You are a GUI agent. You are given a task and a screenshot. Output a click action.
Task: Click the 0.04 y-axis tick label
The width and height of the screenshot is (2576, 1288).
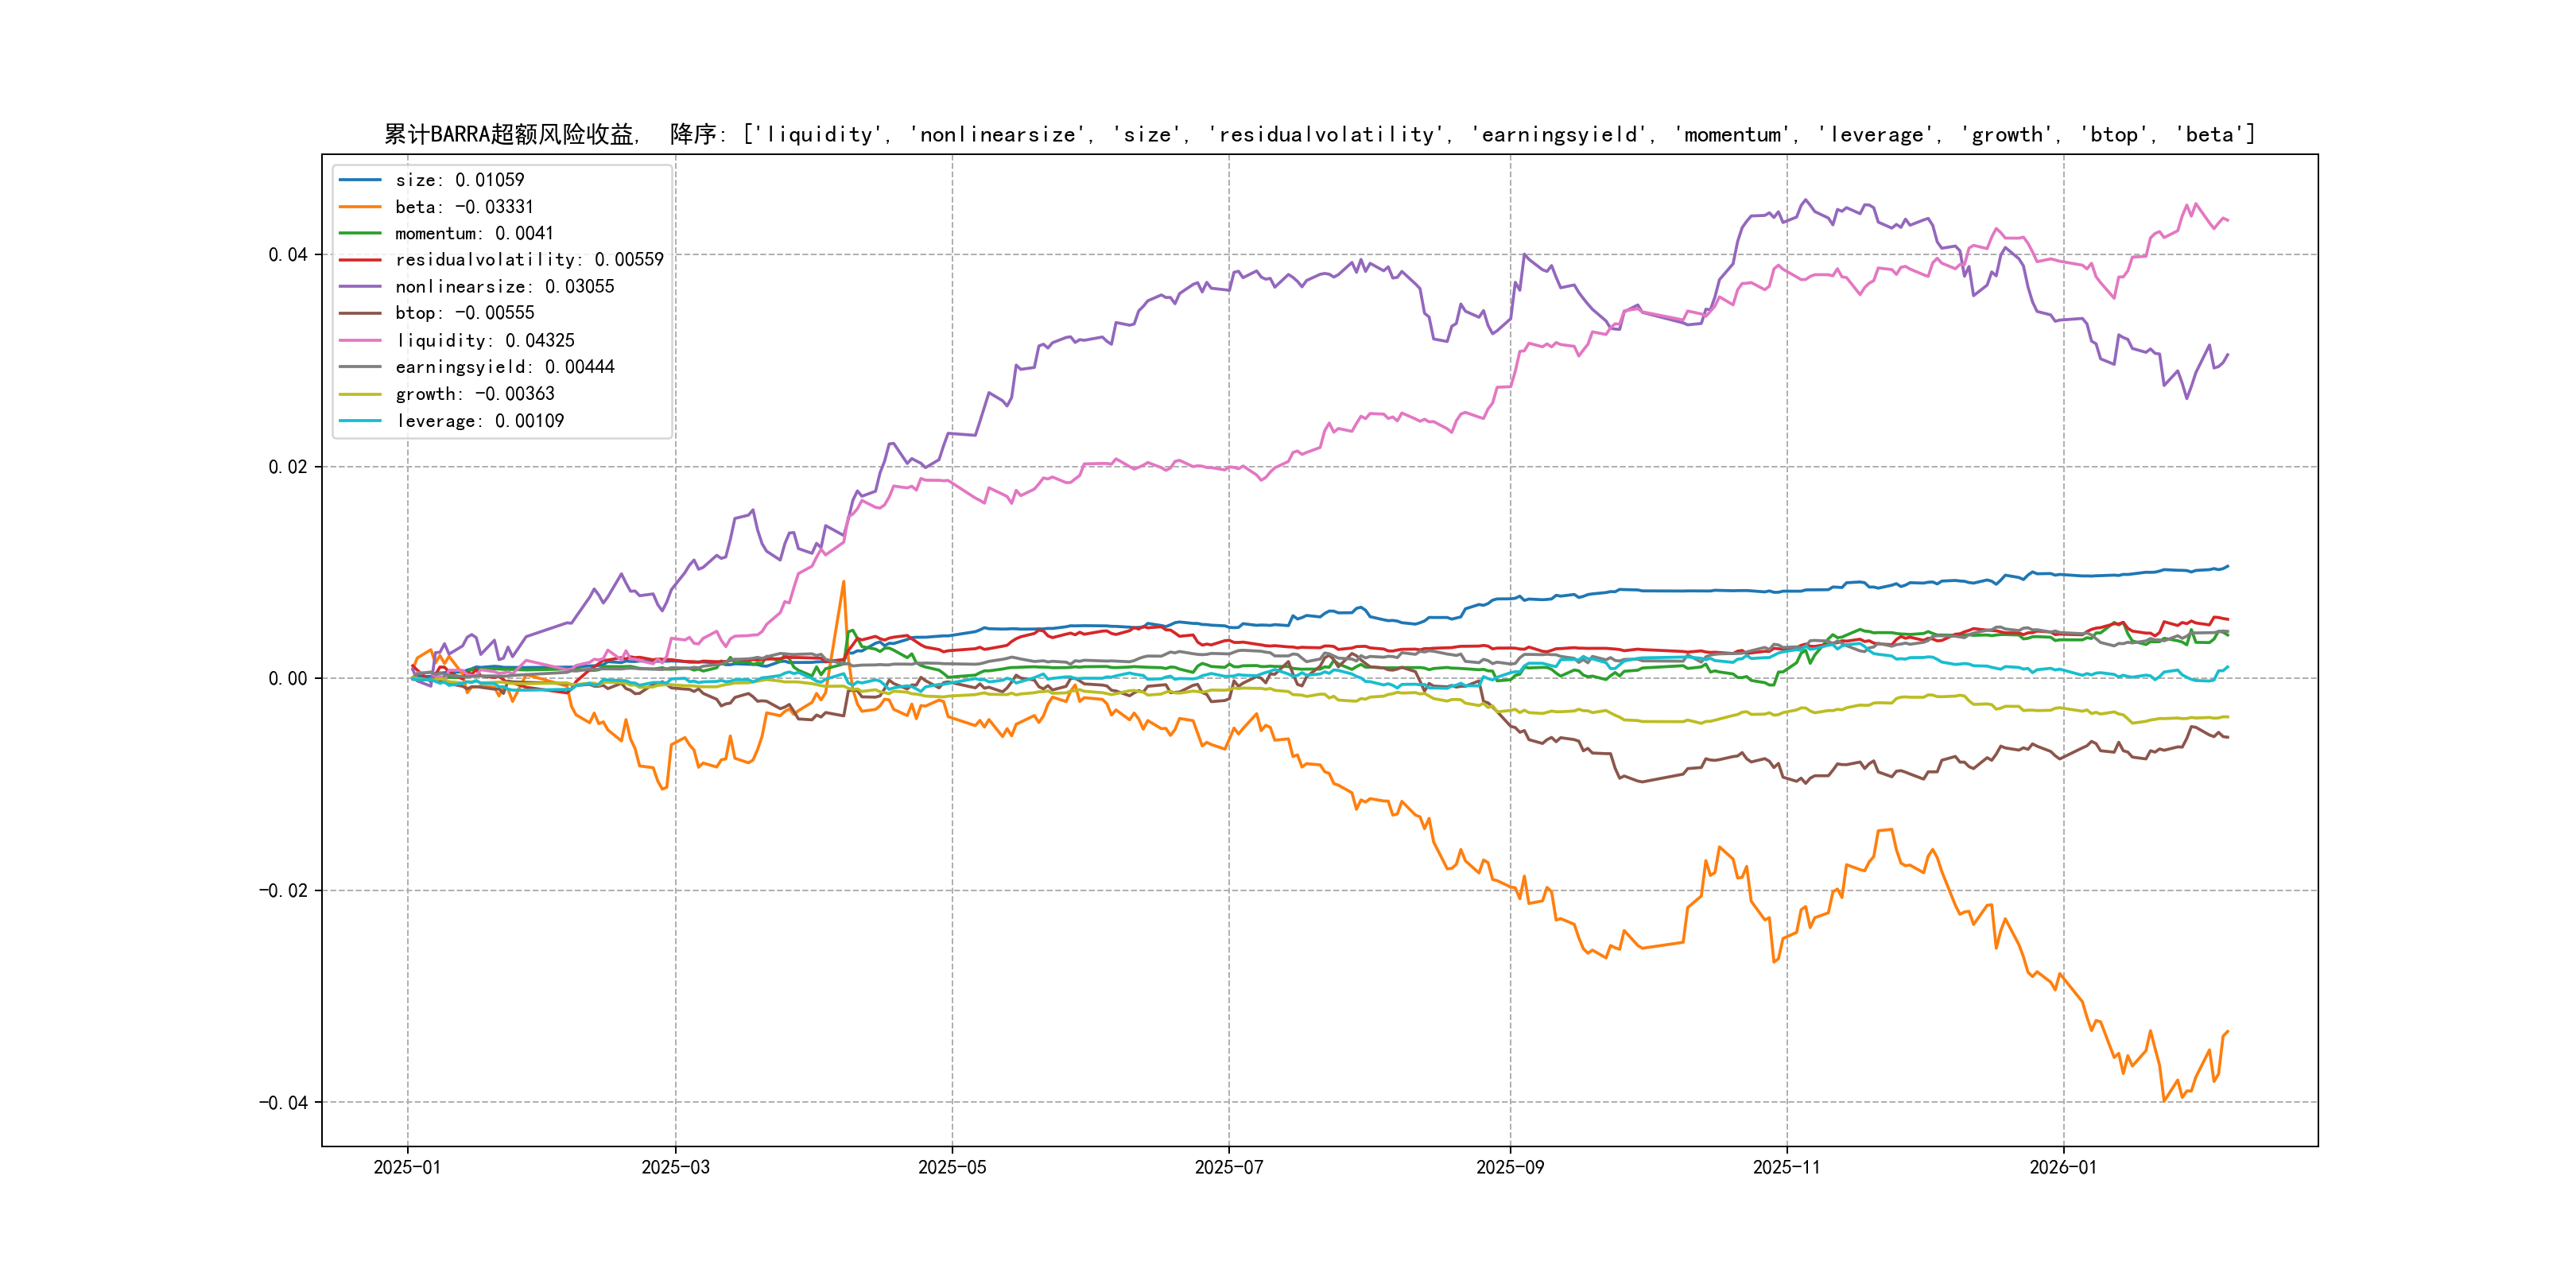(x=287, y=255)
